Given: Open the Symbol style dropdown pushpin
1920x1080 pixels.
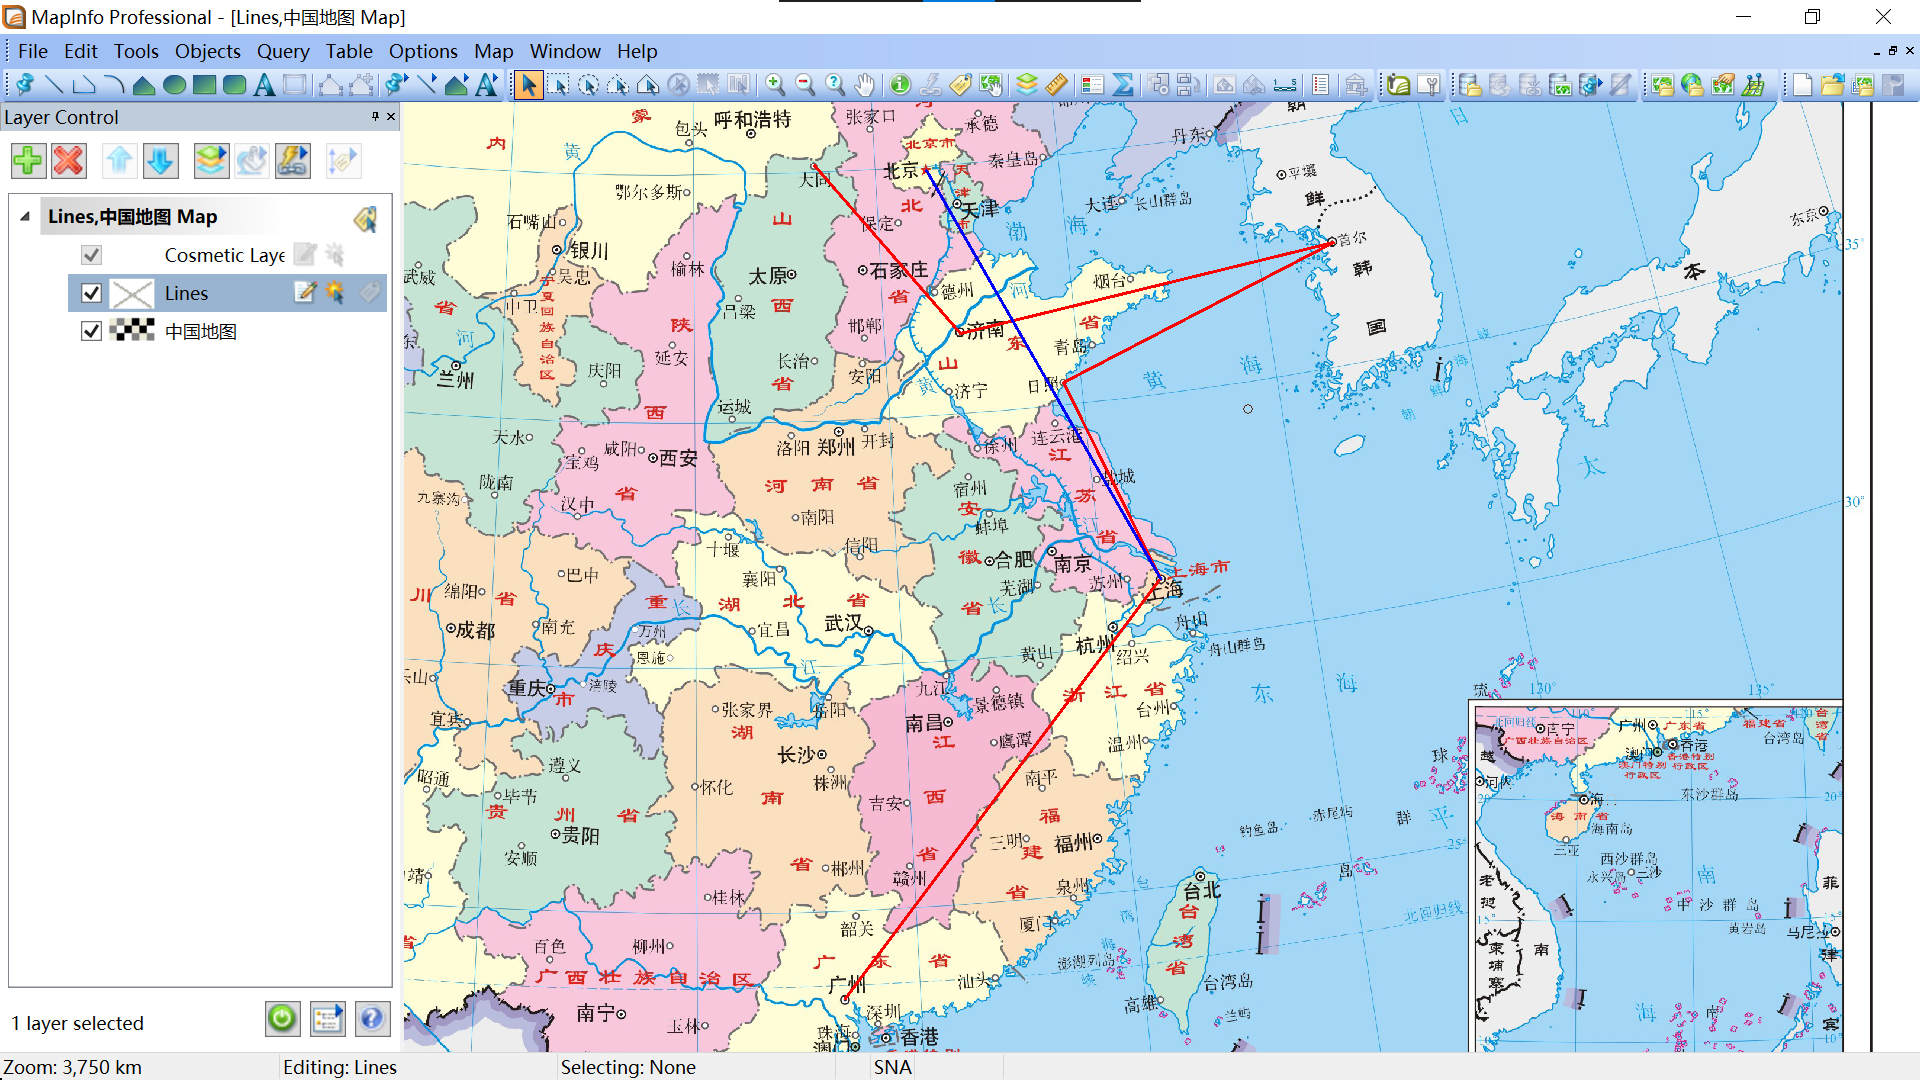Looking at the screenshot, I should click(395, 85).
